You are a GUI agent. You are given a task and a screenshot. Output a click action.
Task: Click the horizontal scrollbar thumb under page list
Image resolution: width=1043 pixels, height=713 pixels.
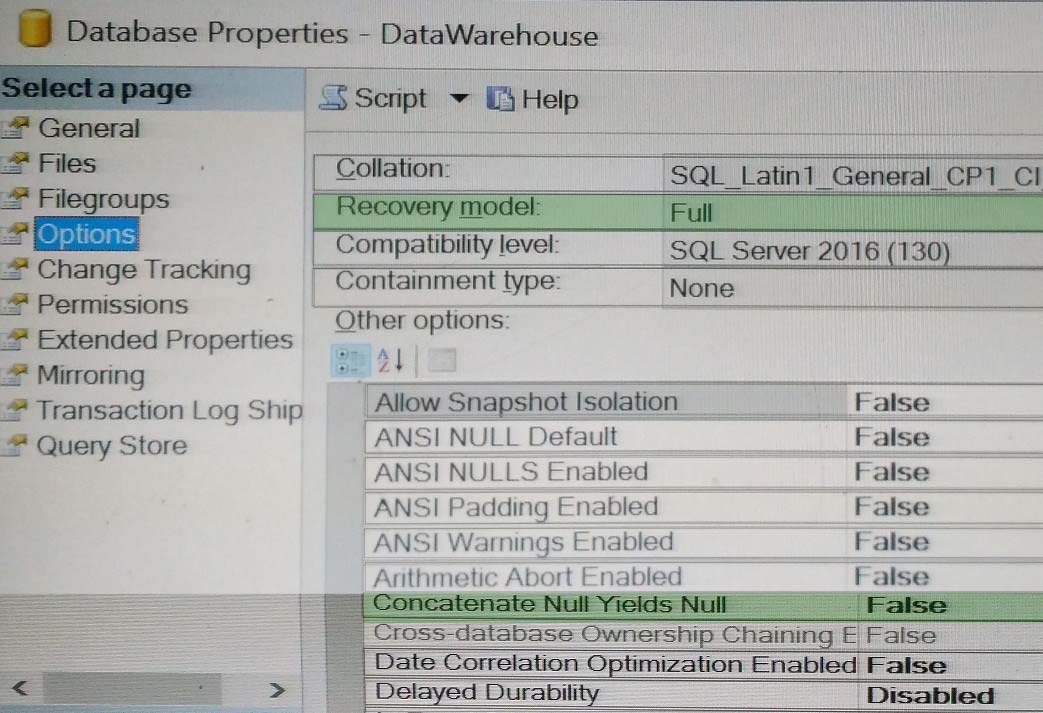pos(132,688)
